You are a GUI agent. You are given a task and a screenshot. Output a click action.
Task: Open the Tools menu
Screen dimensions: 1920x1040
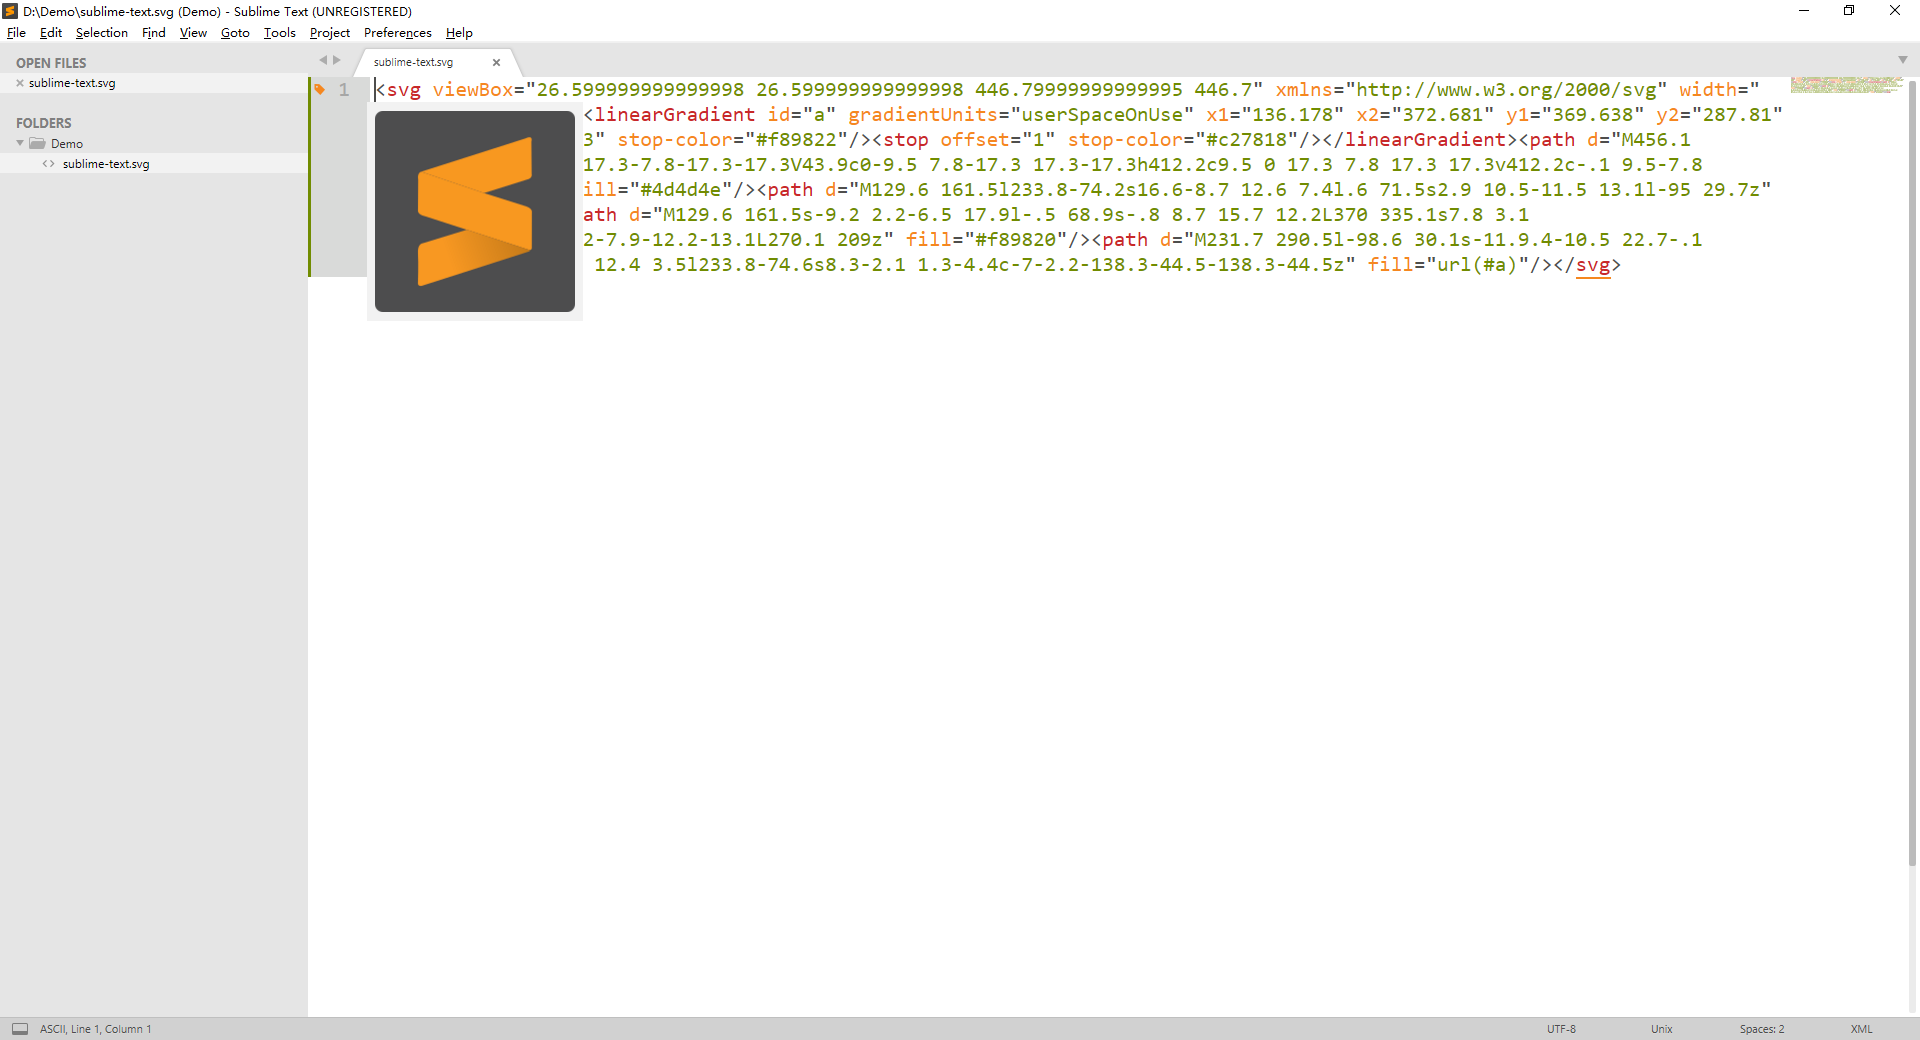(280, 33)
